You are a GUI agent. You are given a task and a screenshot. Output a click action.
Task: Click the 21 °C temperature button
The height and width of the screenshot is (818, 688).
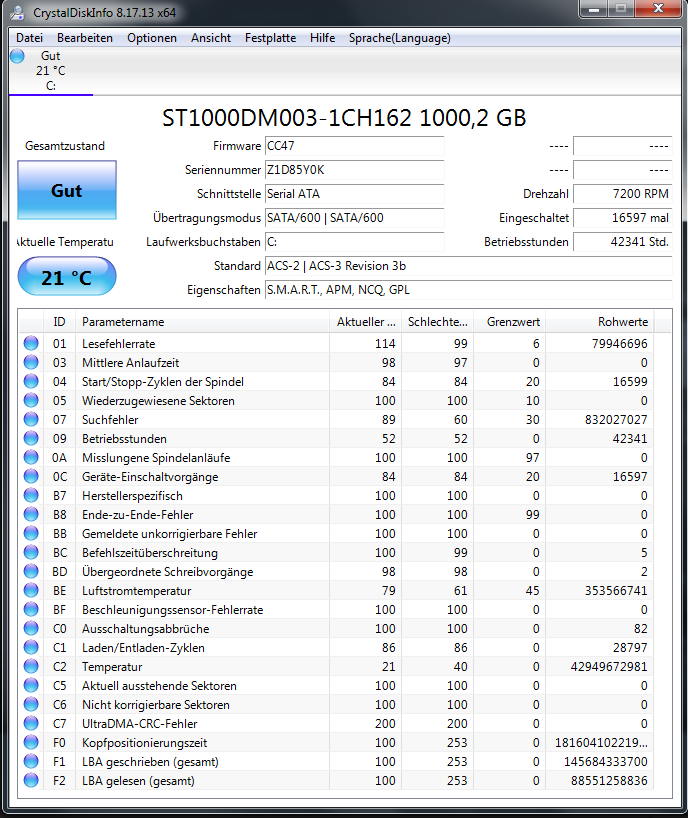point(67,276)
